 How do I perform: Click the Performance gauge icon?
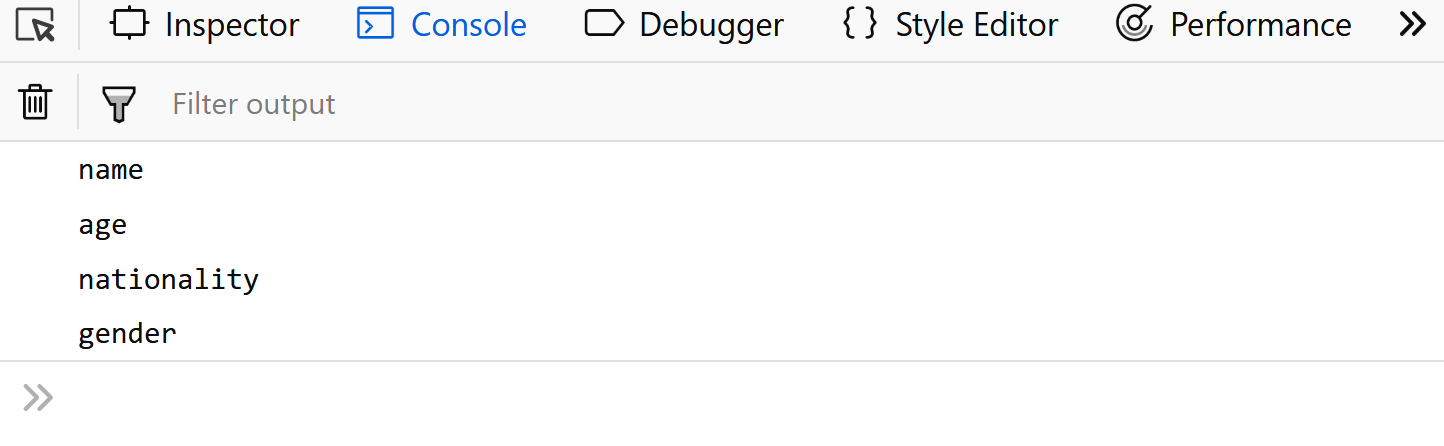[x=1135, y=24]
